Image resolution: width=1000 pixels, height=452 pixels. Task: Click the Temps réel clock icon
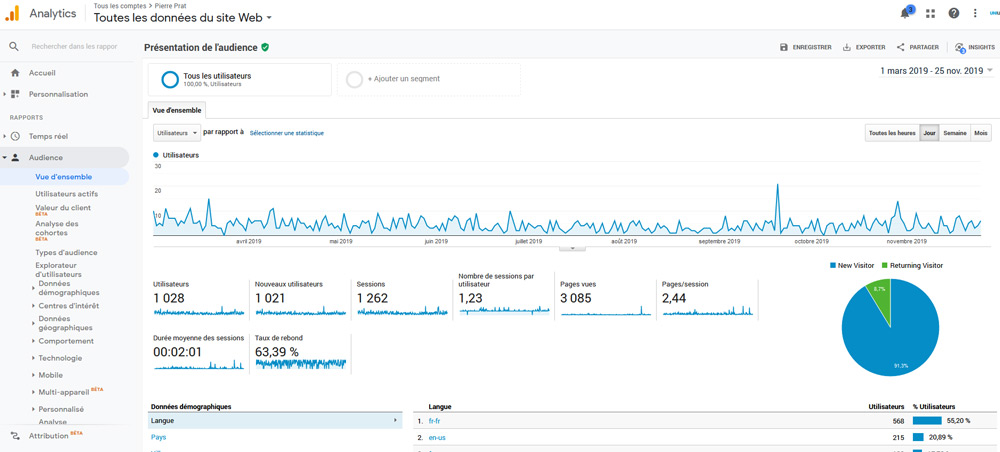(15, 136)
